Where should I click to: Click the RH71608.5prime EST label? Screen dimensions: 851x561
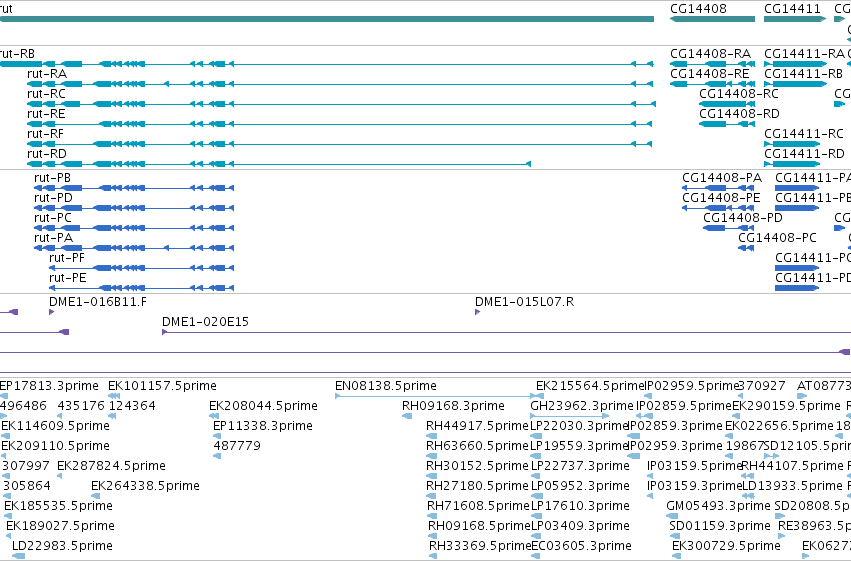coord(478,506)
